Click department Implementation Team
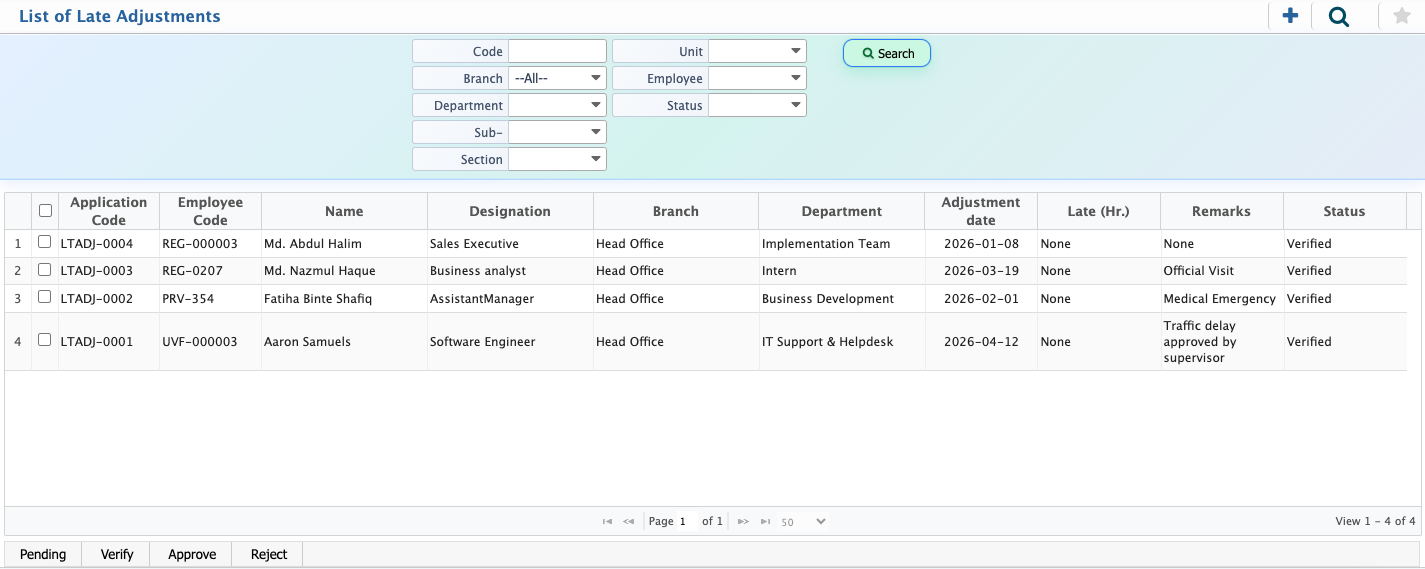The width and height of the screenshot is (1425, 569). [x=826, y=244]
